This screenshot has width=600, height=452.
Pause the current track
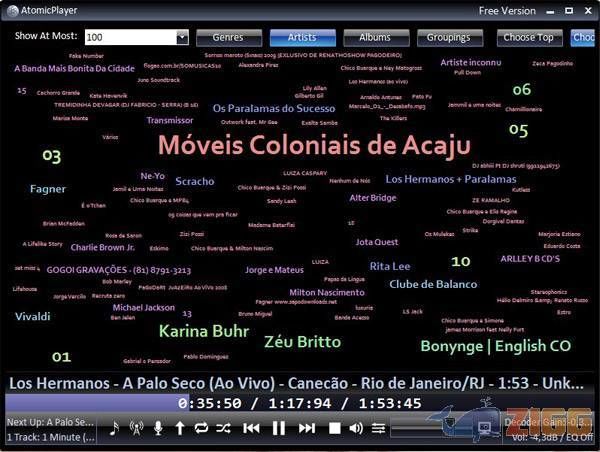point(279,428)
